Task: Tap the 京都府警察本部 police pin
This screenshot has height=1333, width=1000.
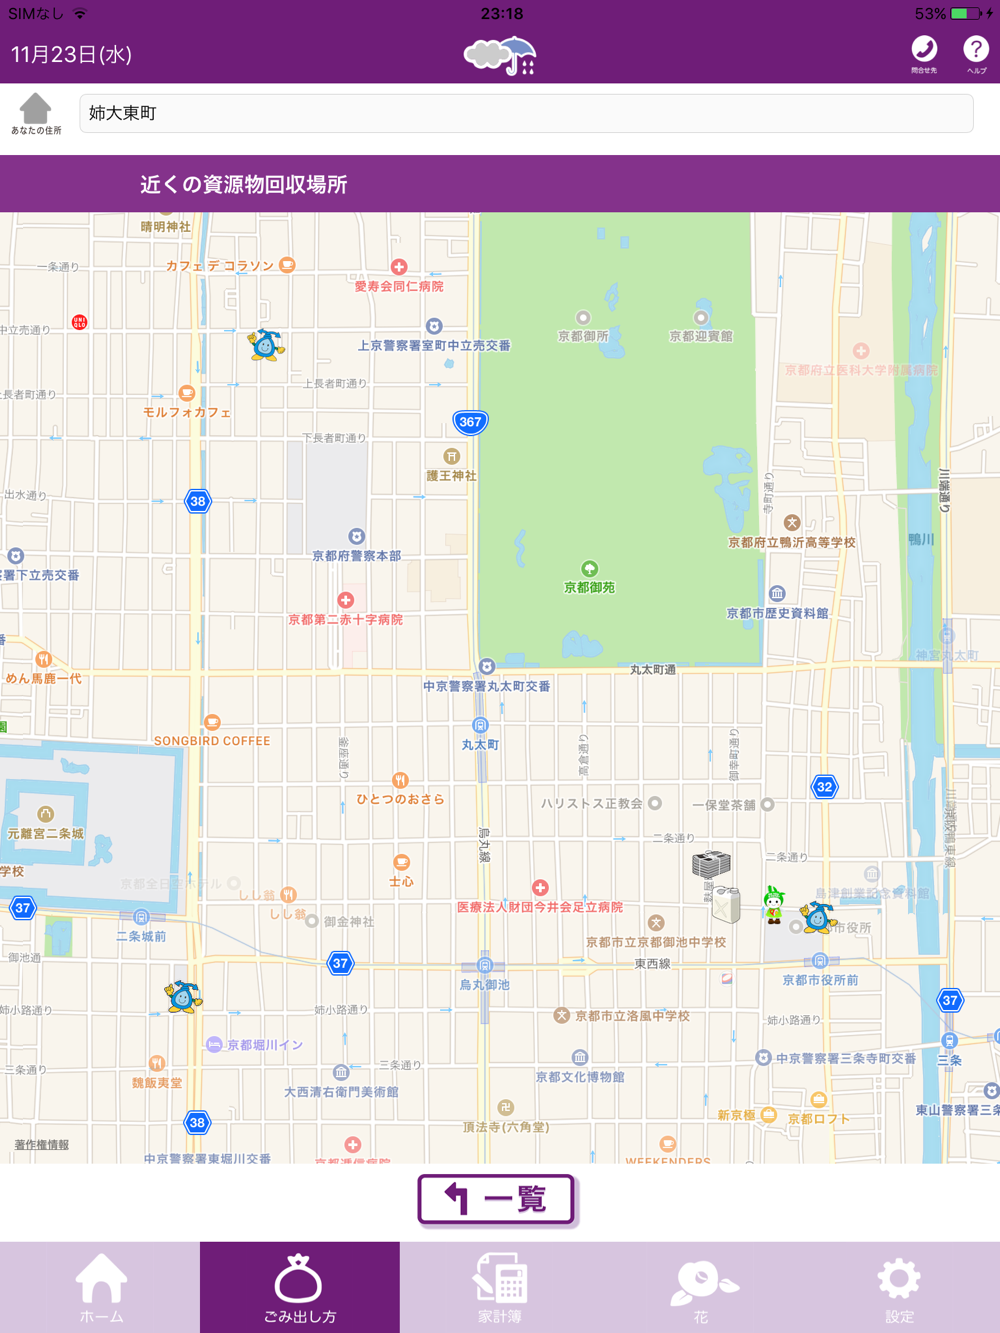Action: coord(356,537)
